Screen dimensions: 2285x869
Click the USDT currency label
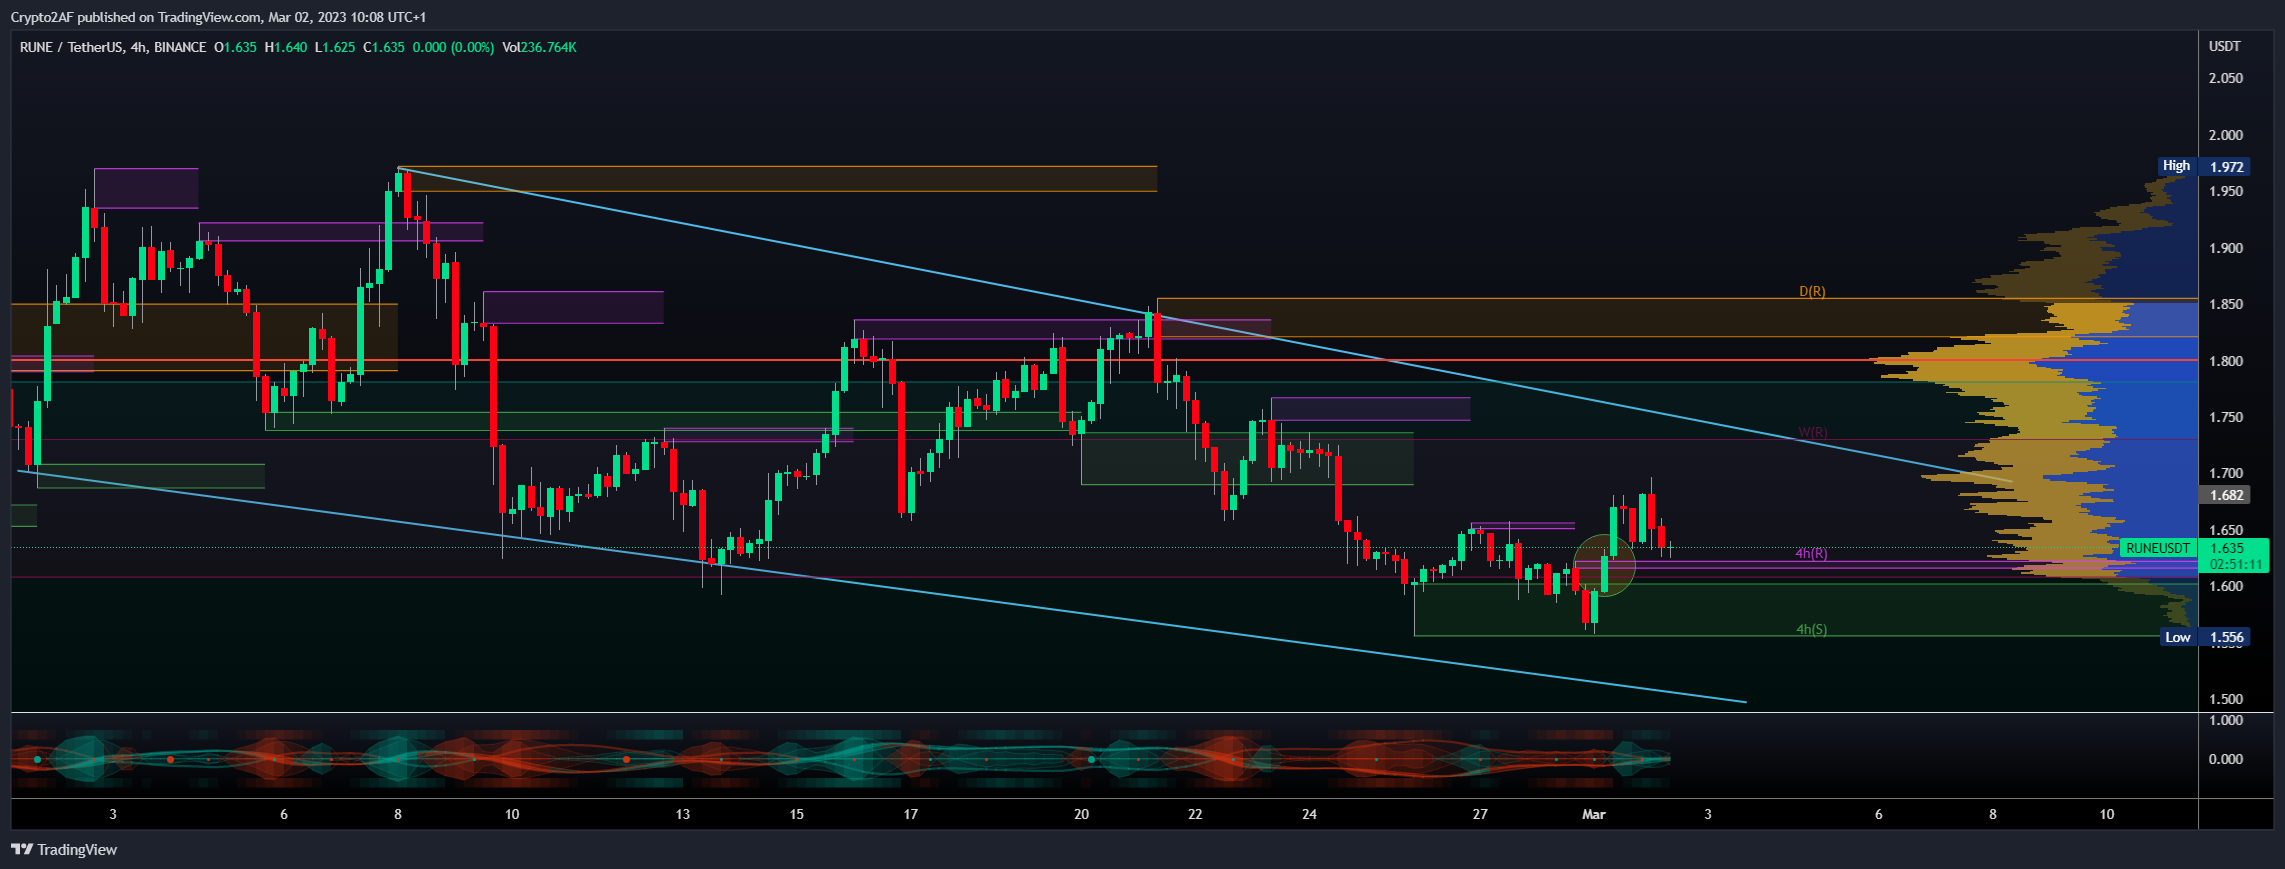[x=2225, y=46]
